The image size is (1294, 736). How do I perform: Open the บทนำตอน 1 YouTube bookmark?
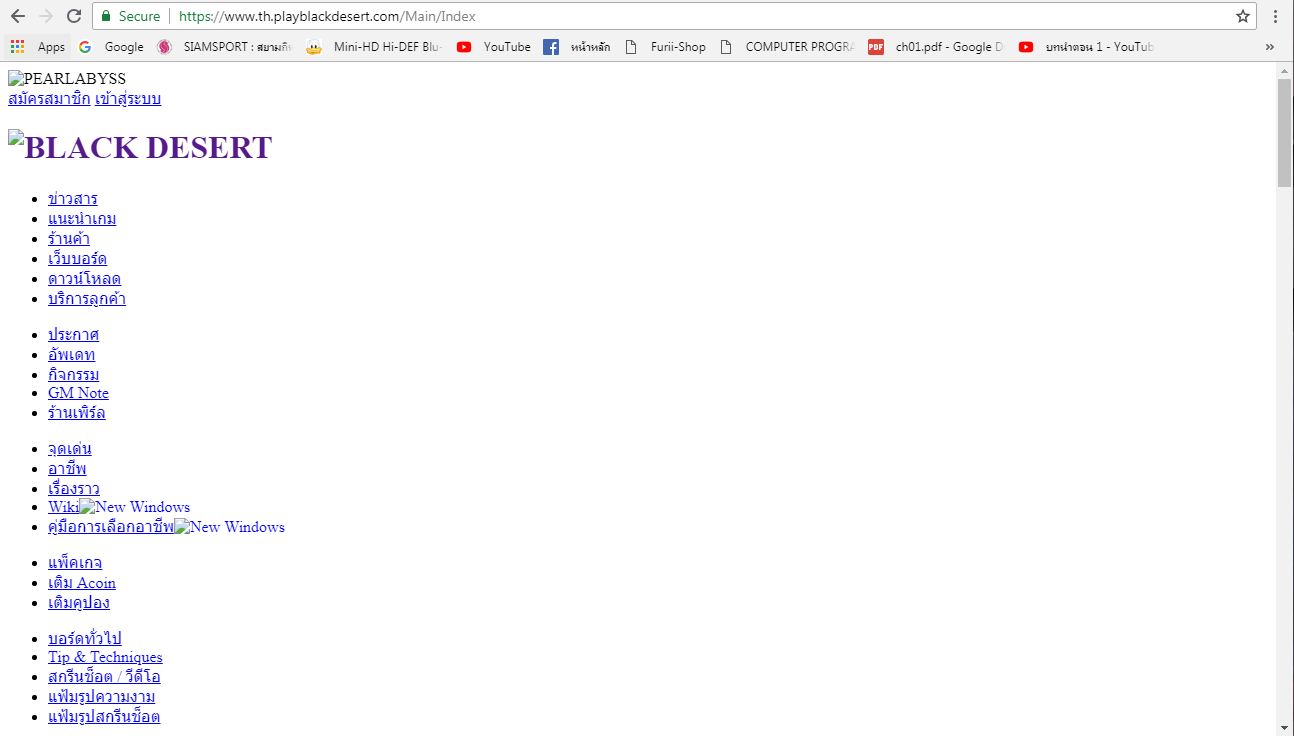(x=1086, y=47)
